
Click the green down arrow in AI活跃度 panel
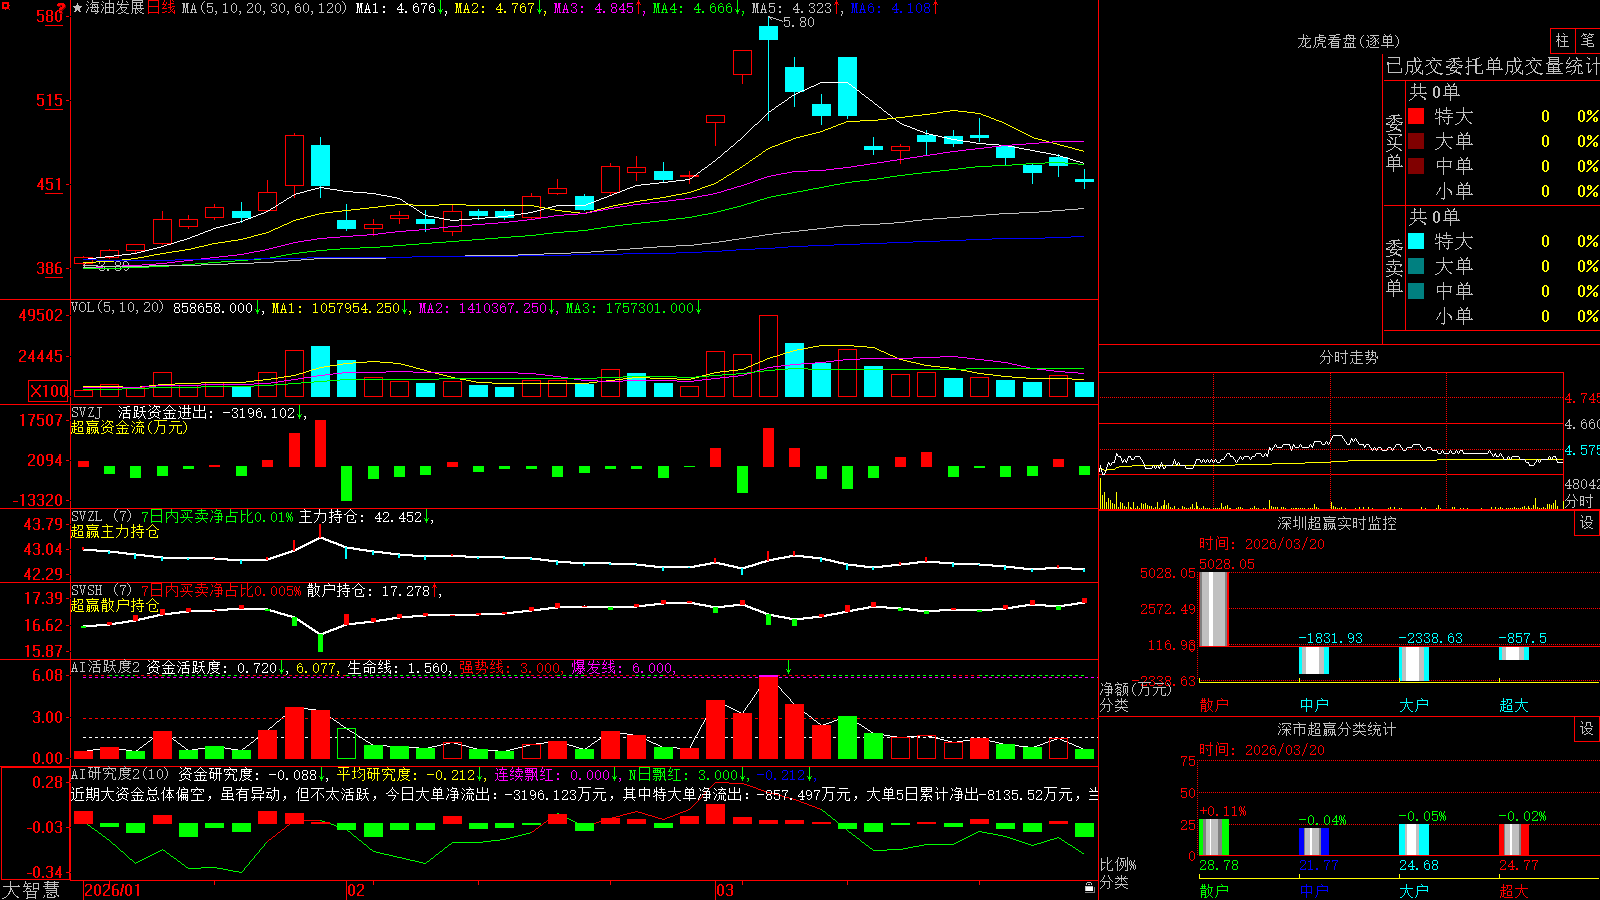pyautogui.click(x=789, y=666)
